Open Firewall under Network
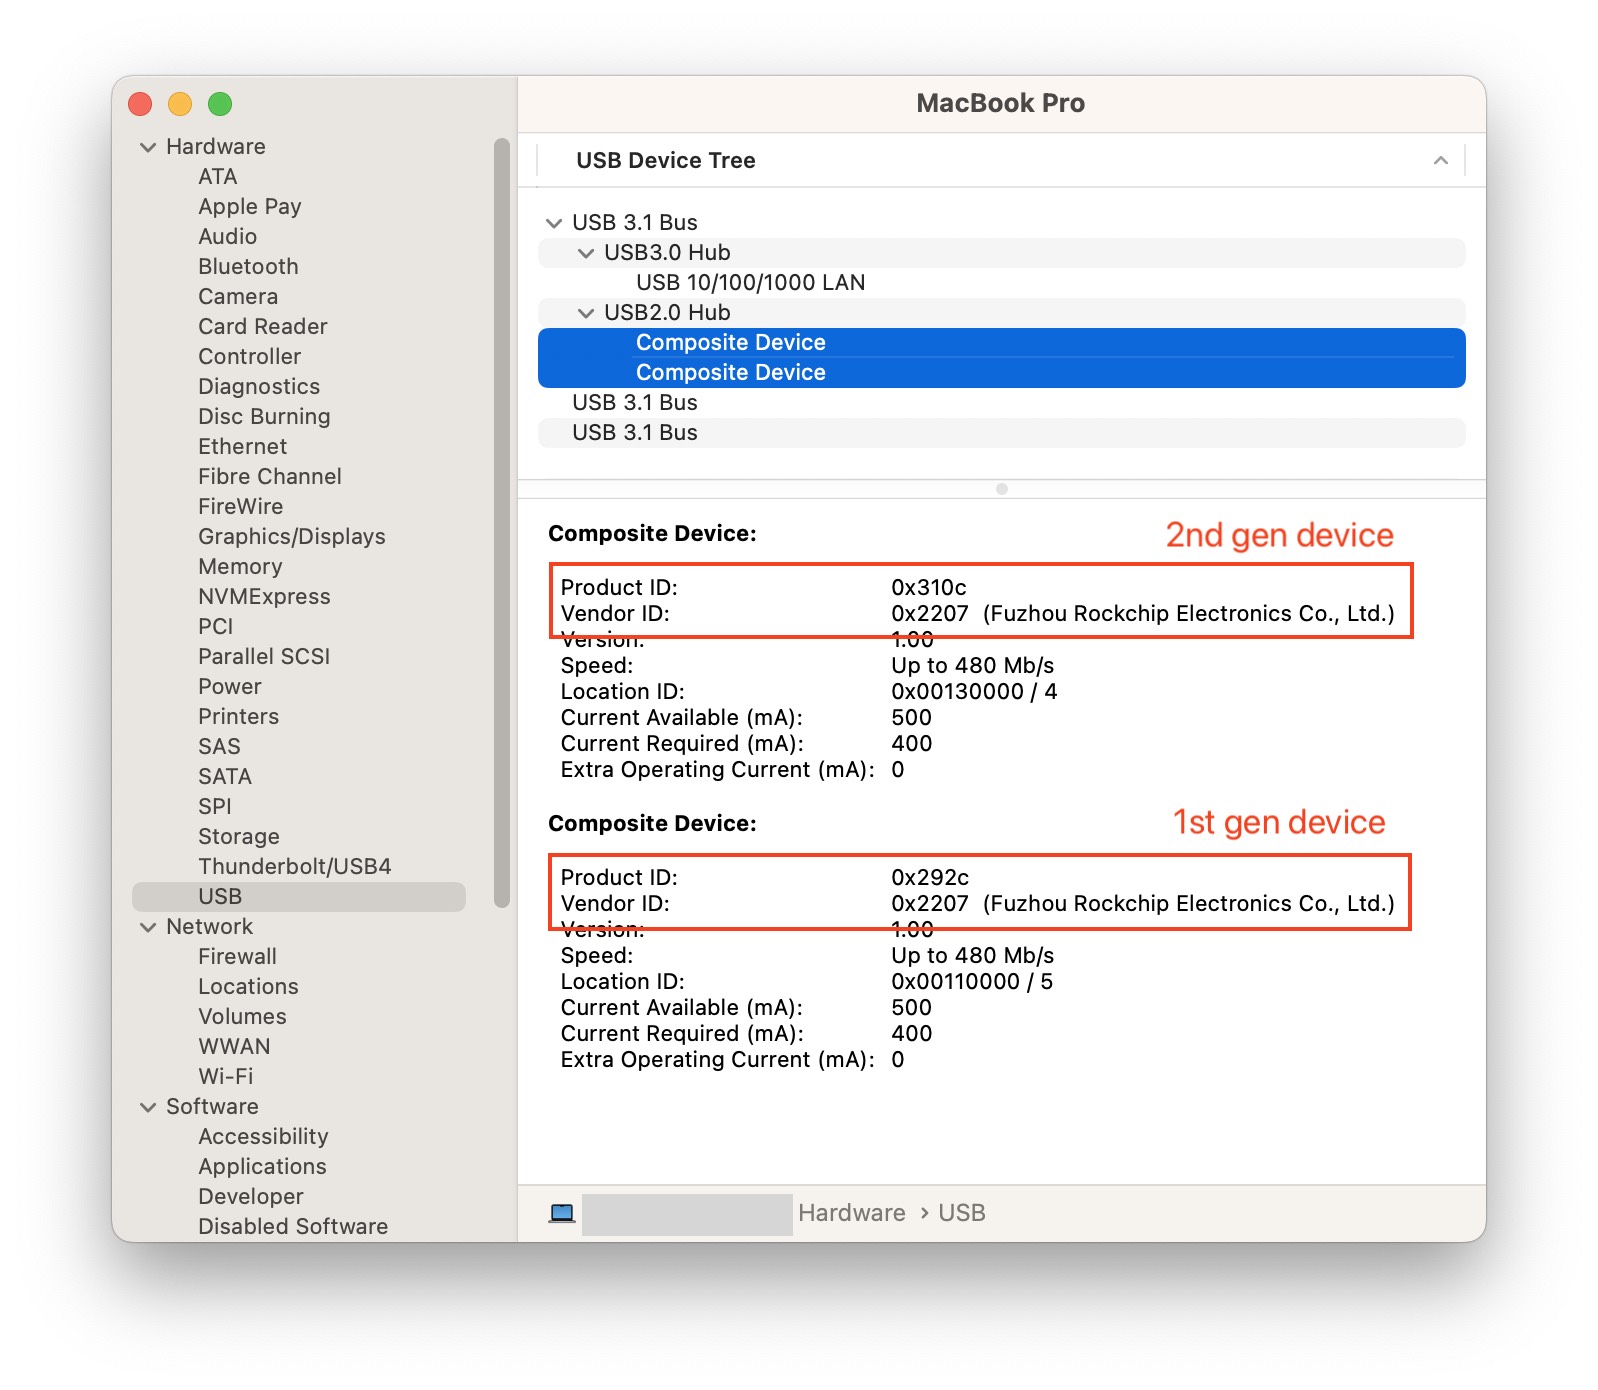 237,957
